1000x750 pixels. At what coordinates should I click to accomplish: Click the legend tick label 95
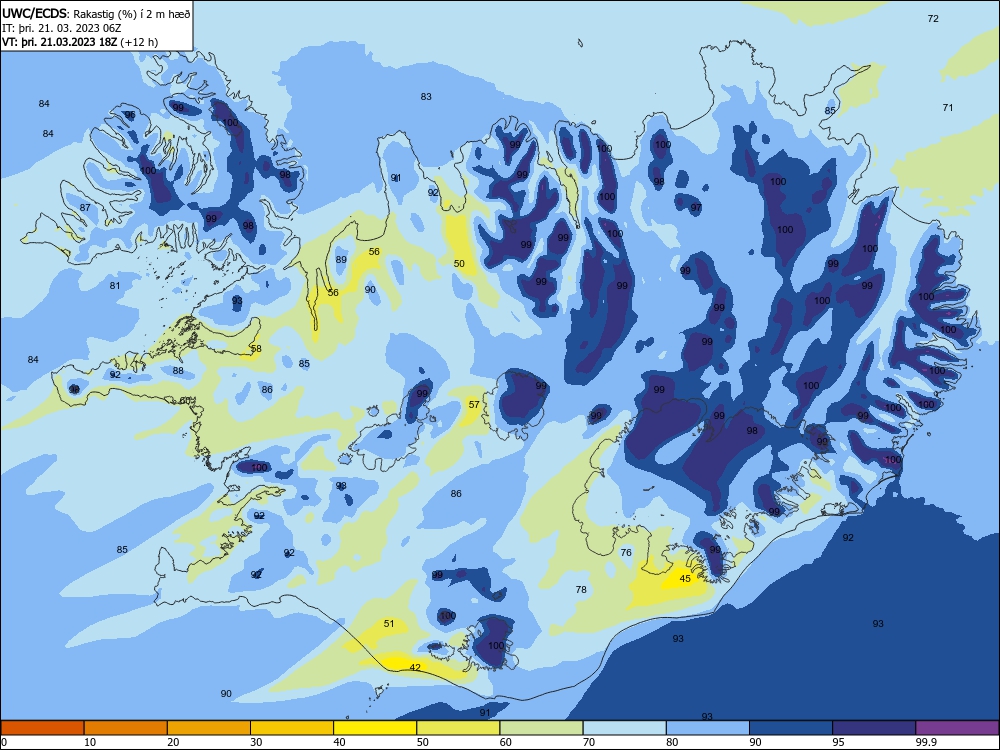pos(839,742)
